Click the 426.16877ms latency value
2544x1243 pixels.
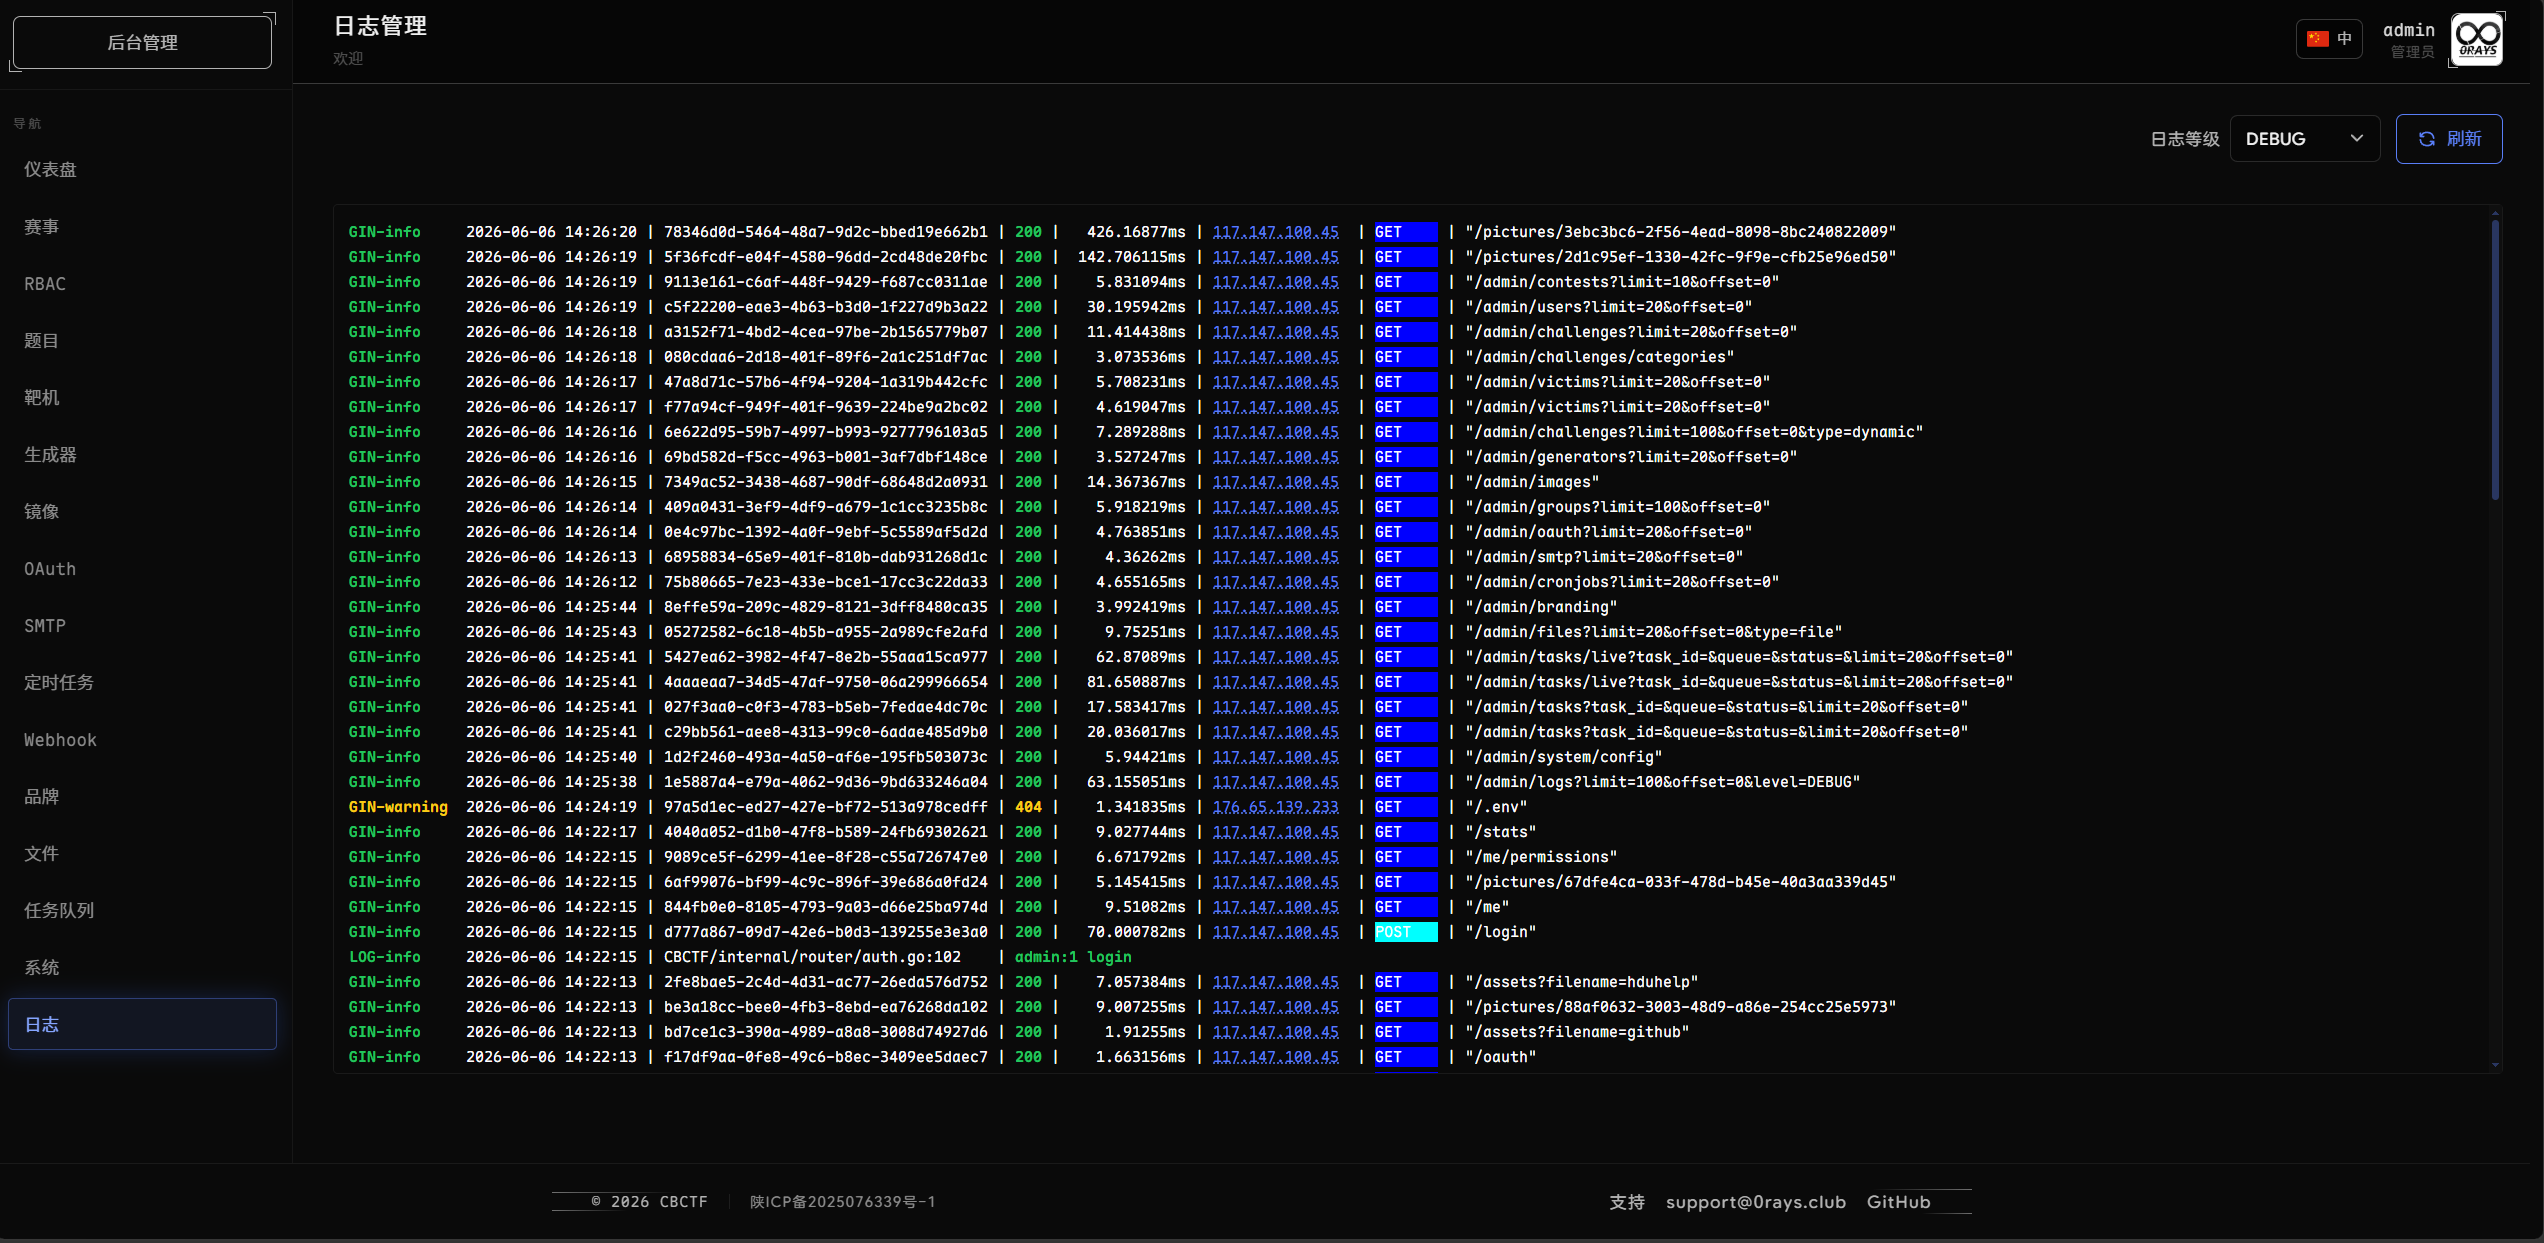click(1135, 232)
